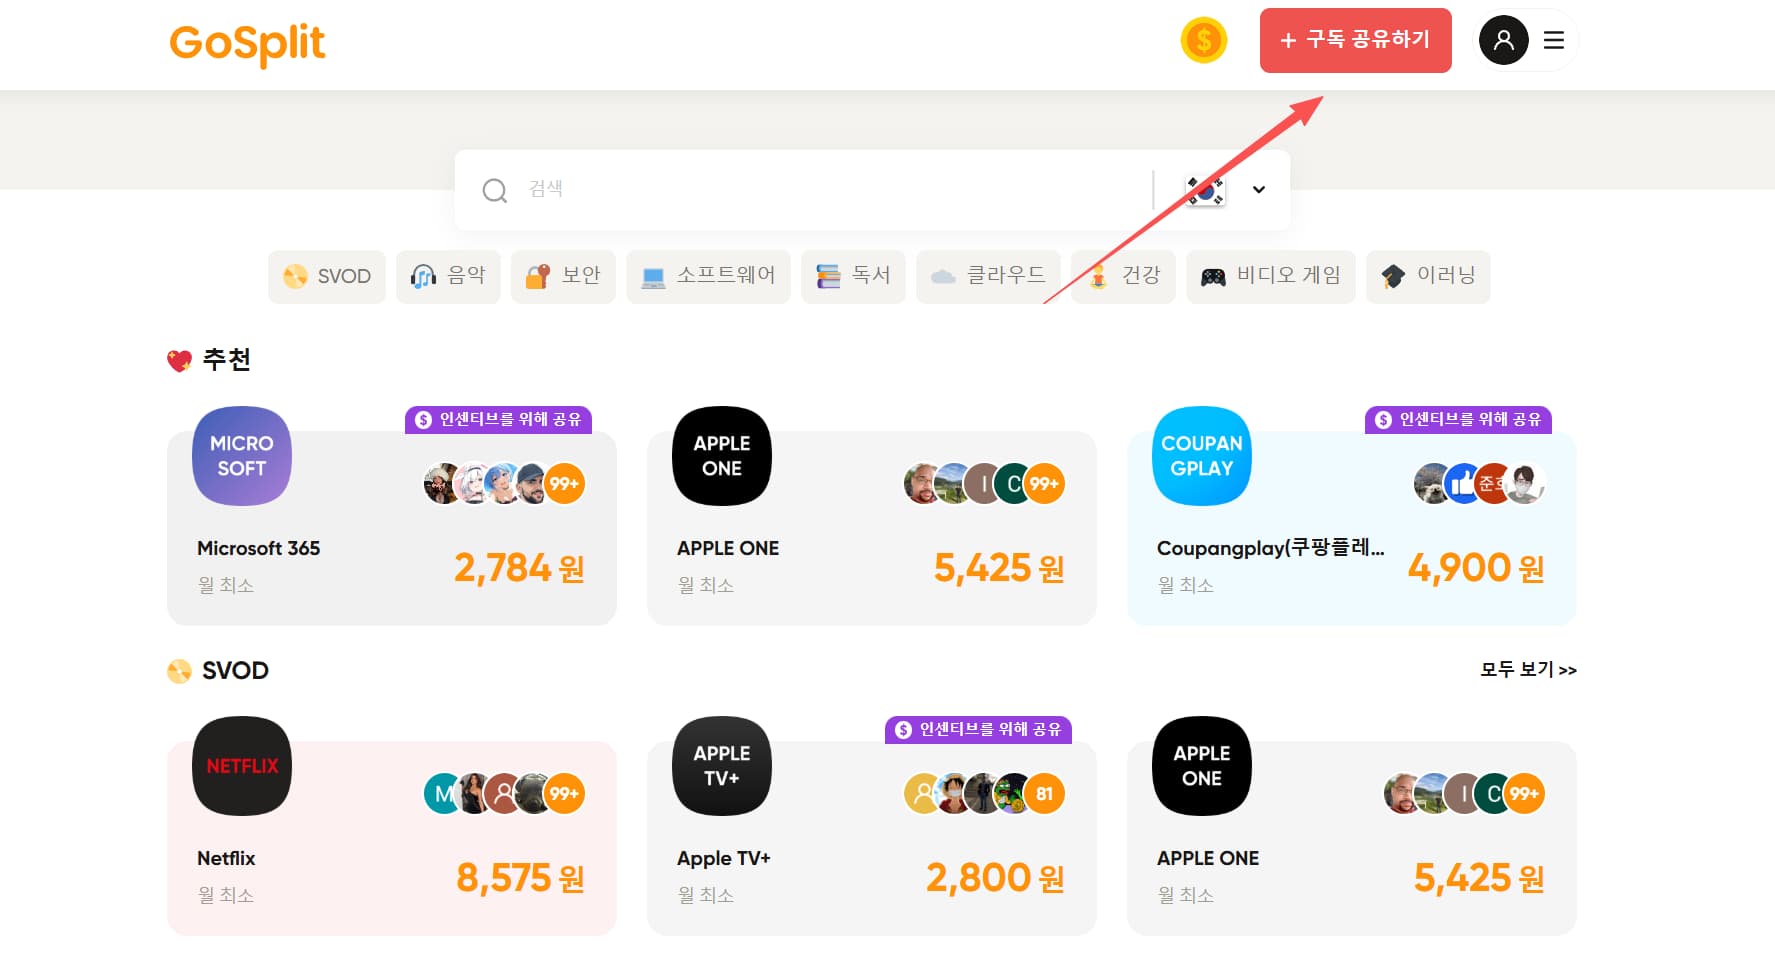Click the 구독 공유하기 button
The image size is (1775, 955).
[1355, 40]
